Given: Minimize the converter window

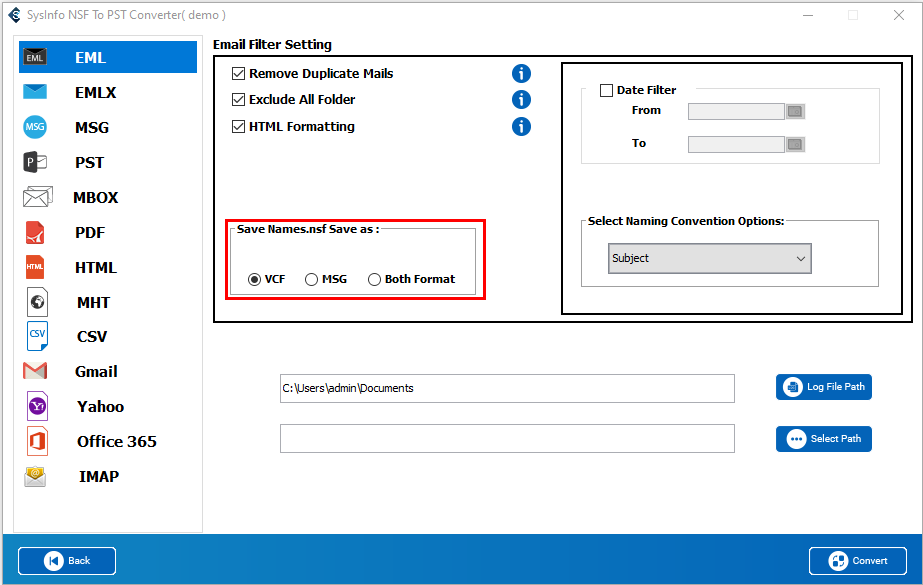Looking at the screenshot, I should point(808,15).
